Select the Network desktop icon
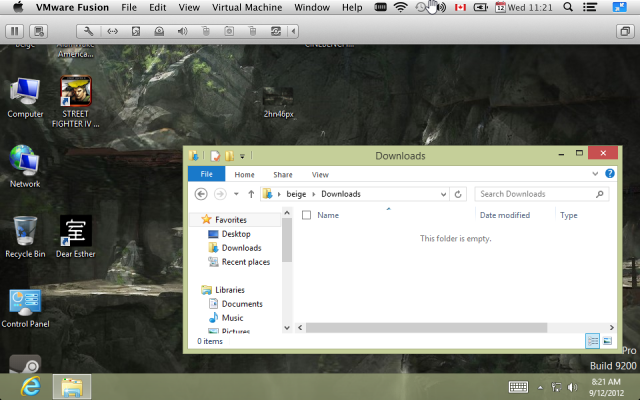This screenshot has width=640, height=400. (25, 167)
